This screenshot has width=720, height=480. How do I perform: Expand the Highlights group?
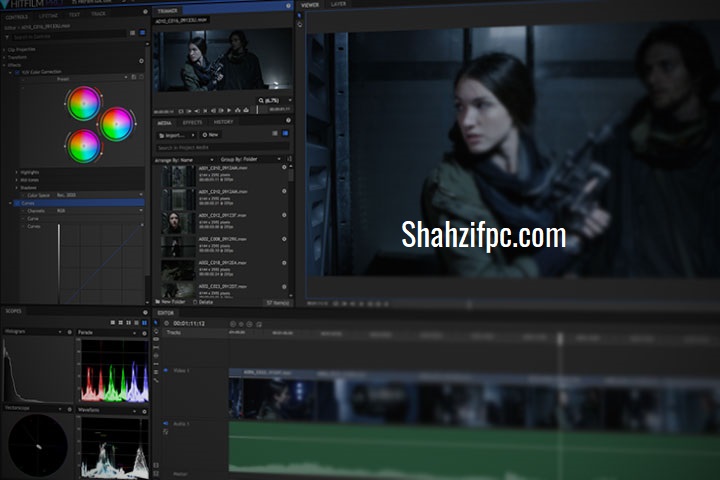17,172
